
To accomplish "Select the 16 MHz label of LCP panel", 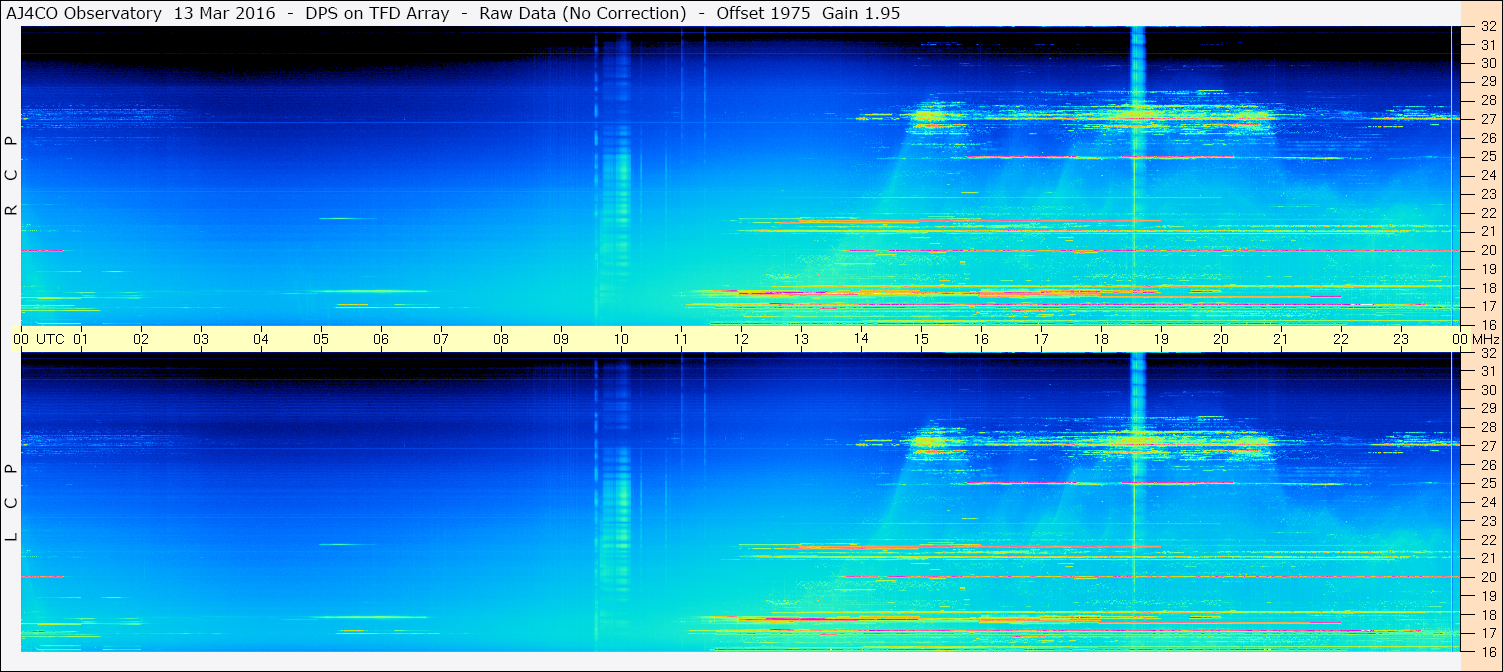I will [x=1488, y=651].
